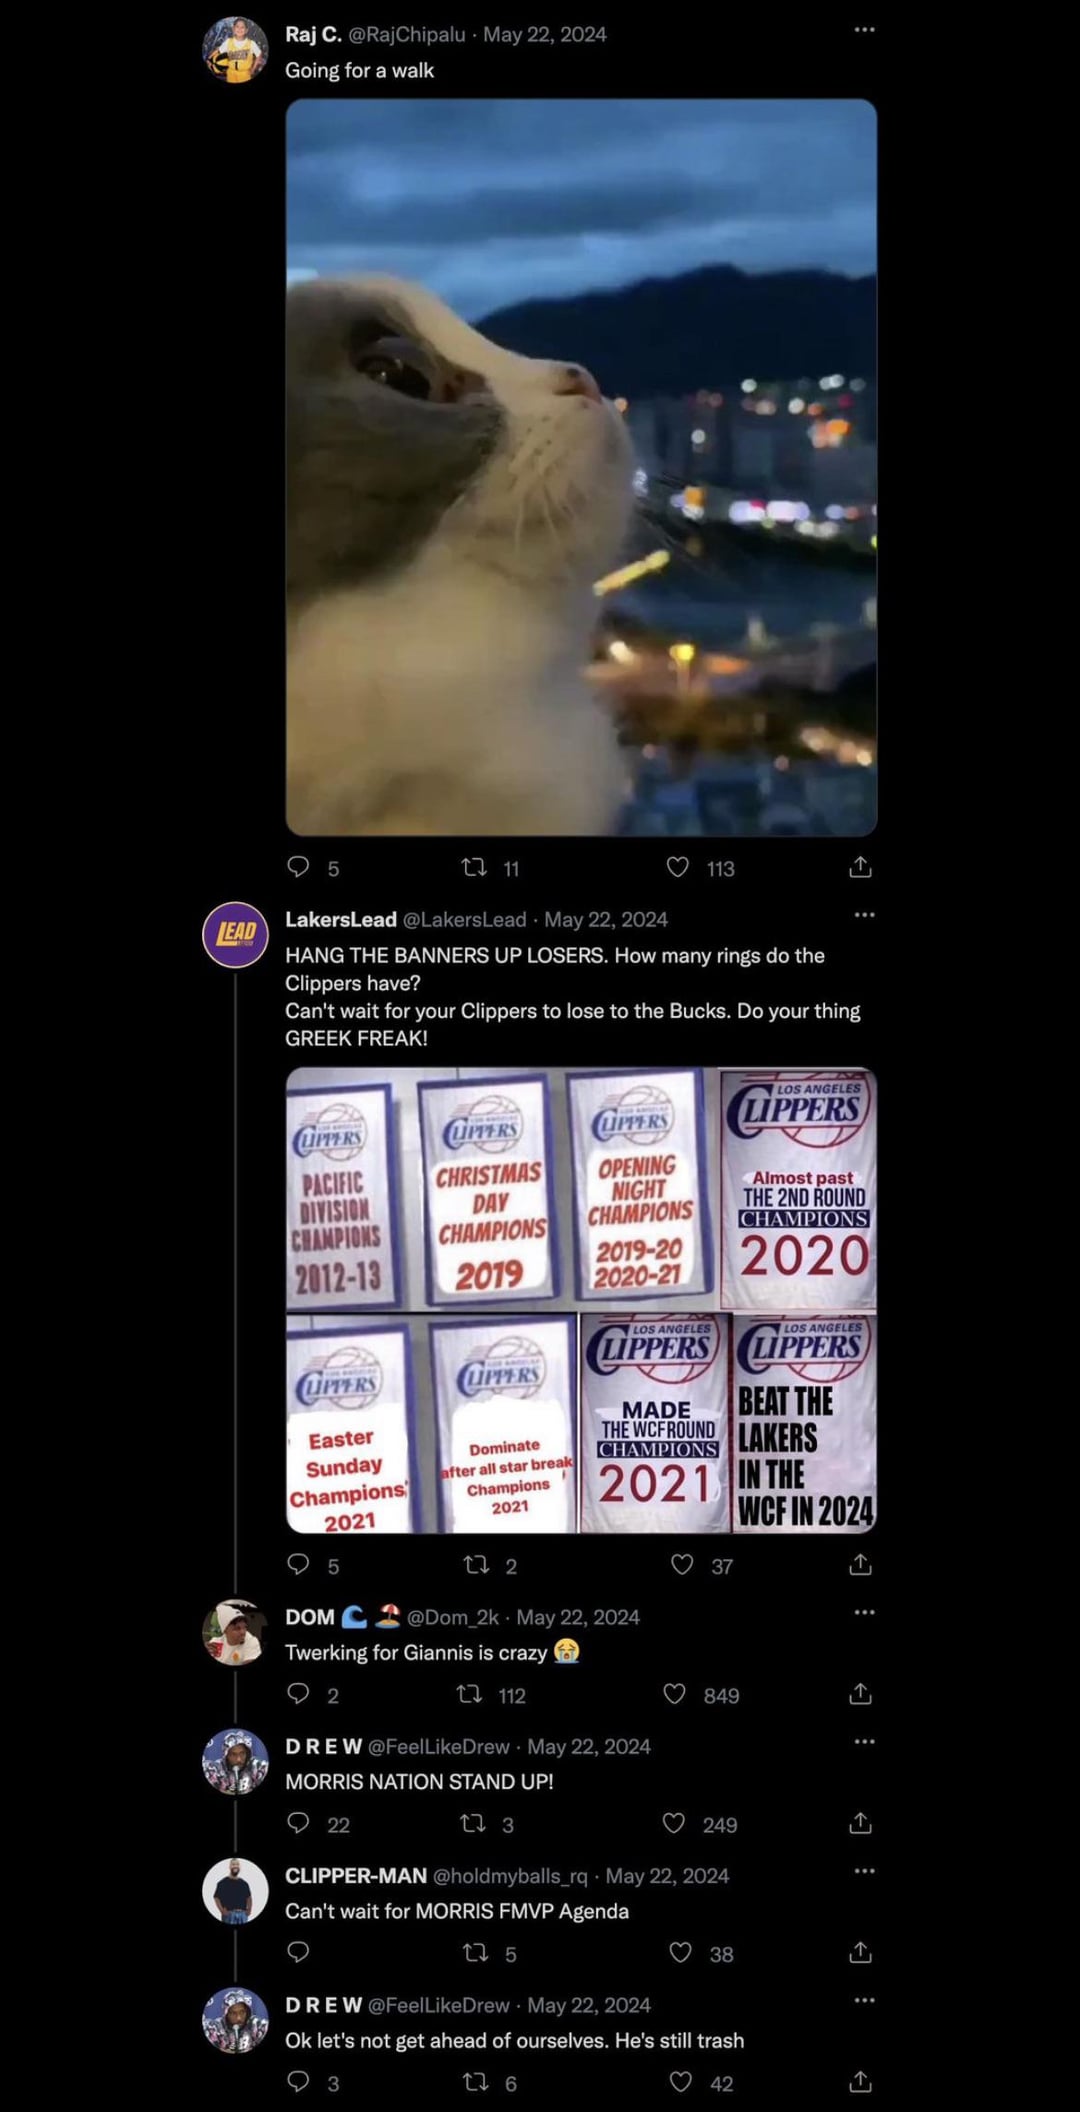Open the cat looking at city photo
Image resolution: width=1080 pixels, height=2112 pixels.
(x=581, y=467)
